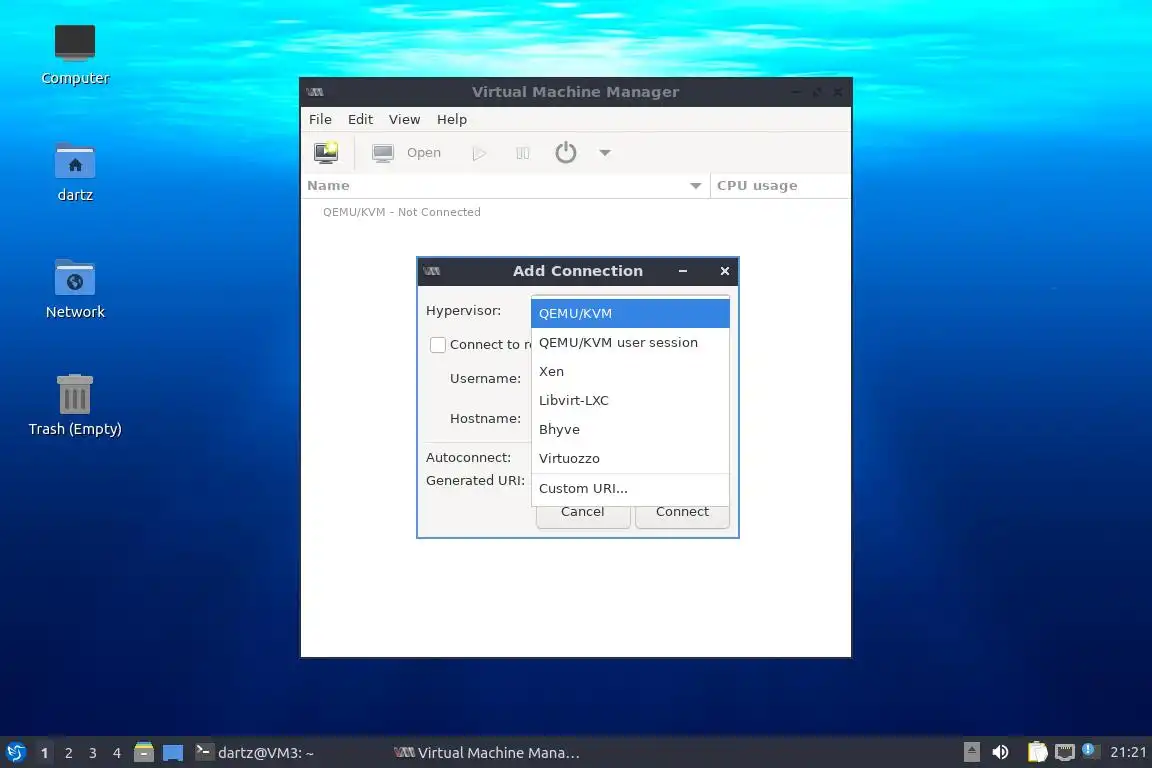This screenshot has height=768, width=1152.
Task: Click the Open console monitor icon
Action: tap(383, 153)
